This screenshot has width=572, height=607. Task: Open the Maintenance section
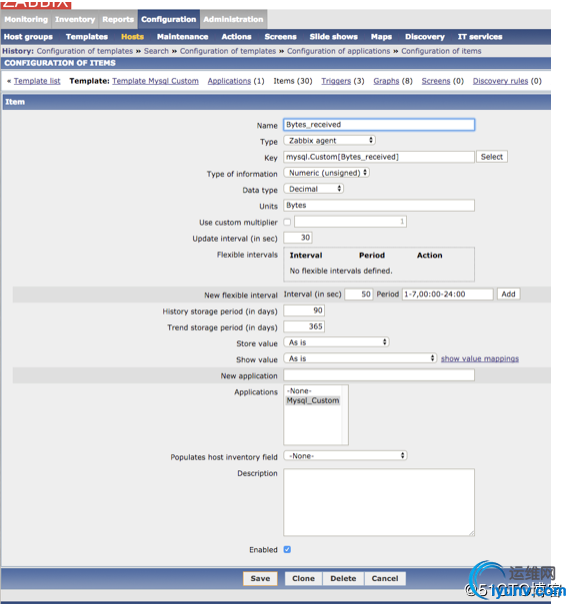coord(182,37)
